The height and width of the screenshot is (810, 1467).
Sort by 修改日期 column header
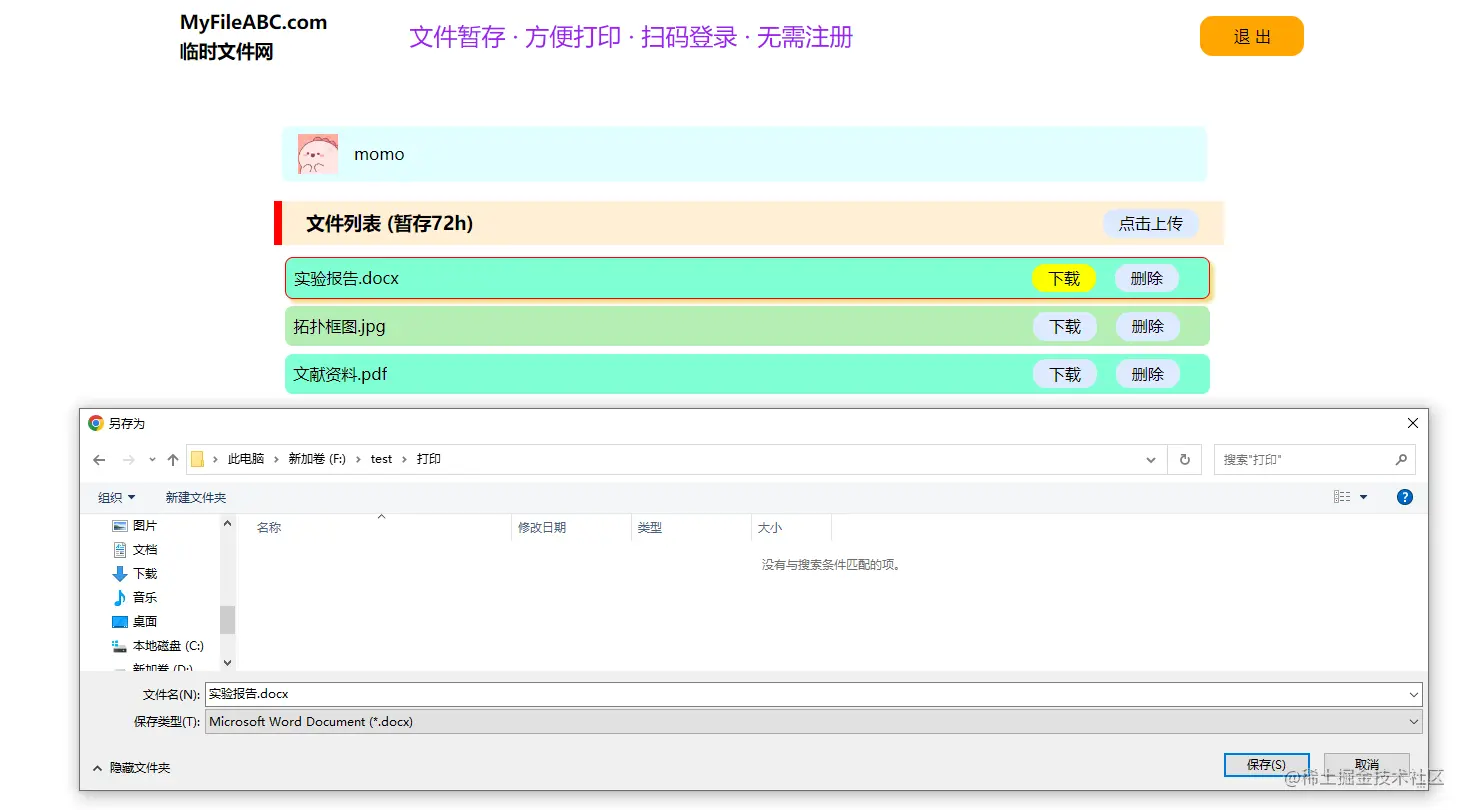click(572, 527)
